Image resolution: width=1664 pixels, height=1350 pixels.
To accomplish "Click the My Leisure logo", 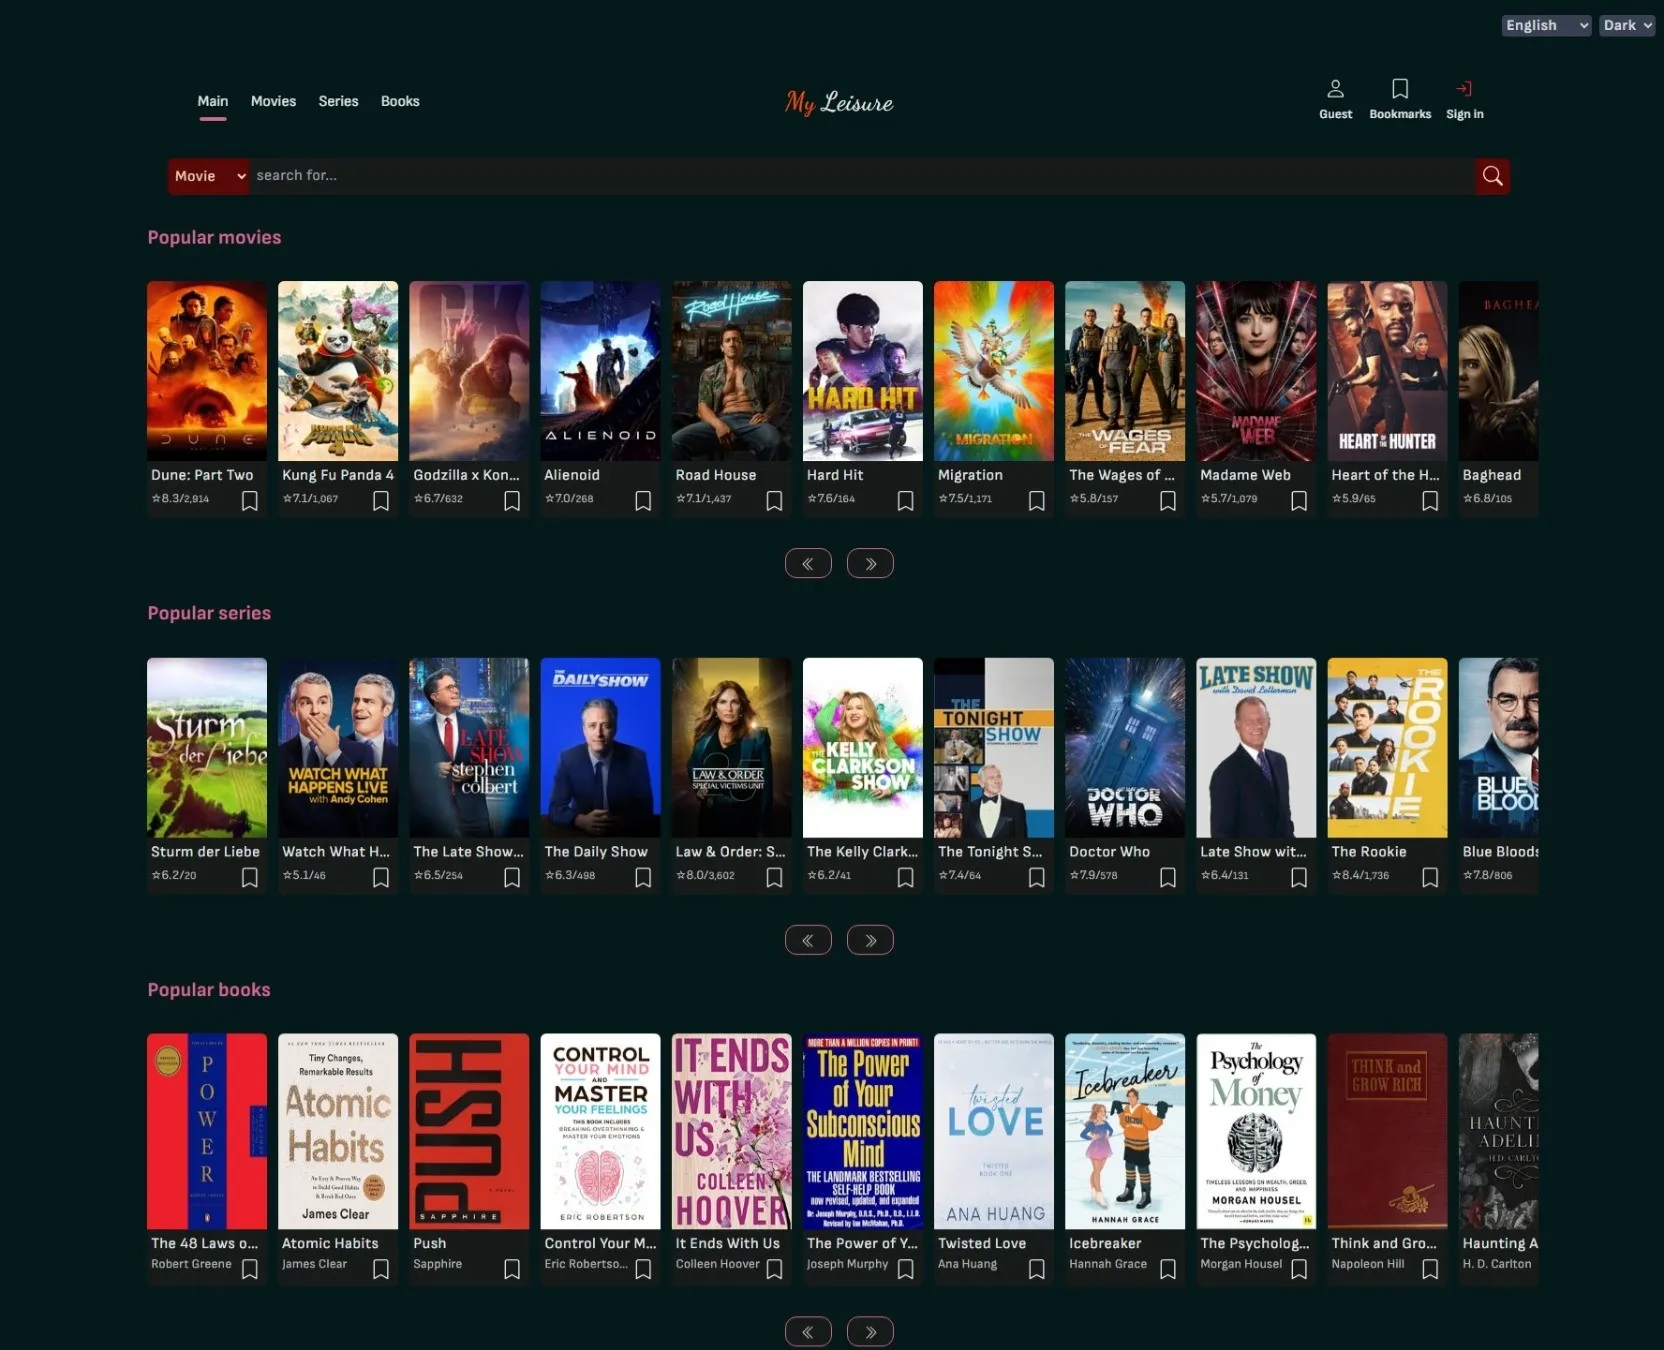I will coord(839,102).
